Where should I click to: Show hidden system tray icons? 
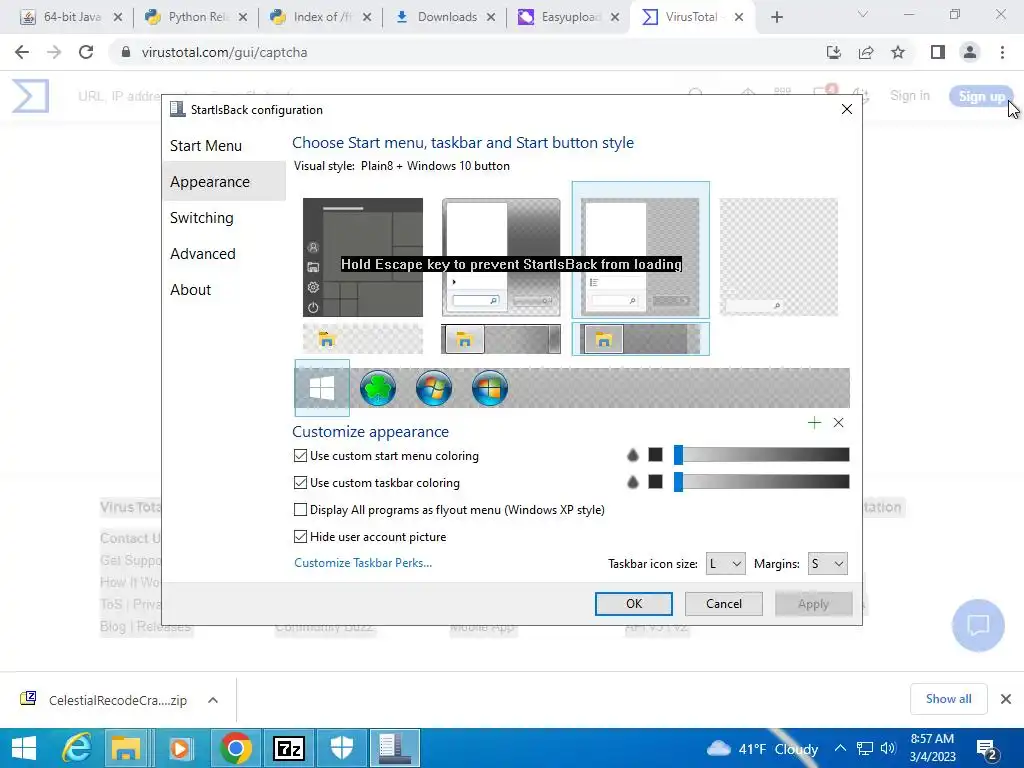click(840, 748)
